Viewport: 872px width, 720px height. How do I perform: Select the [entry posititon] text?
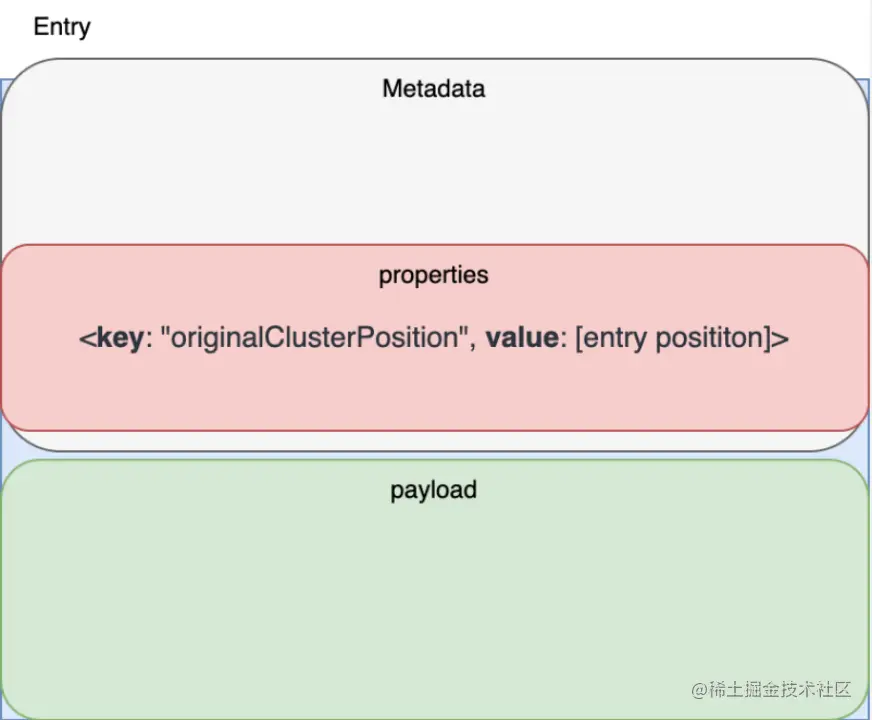pos(675,338)
